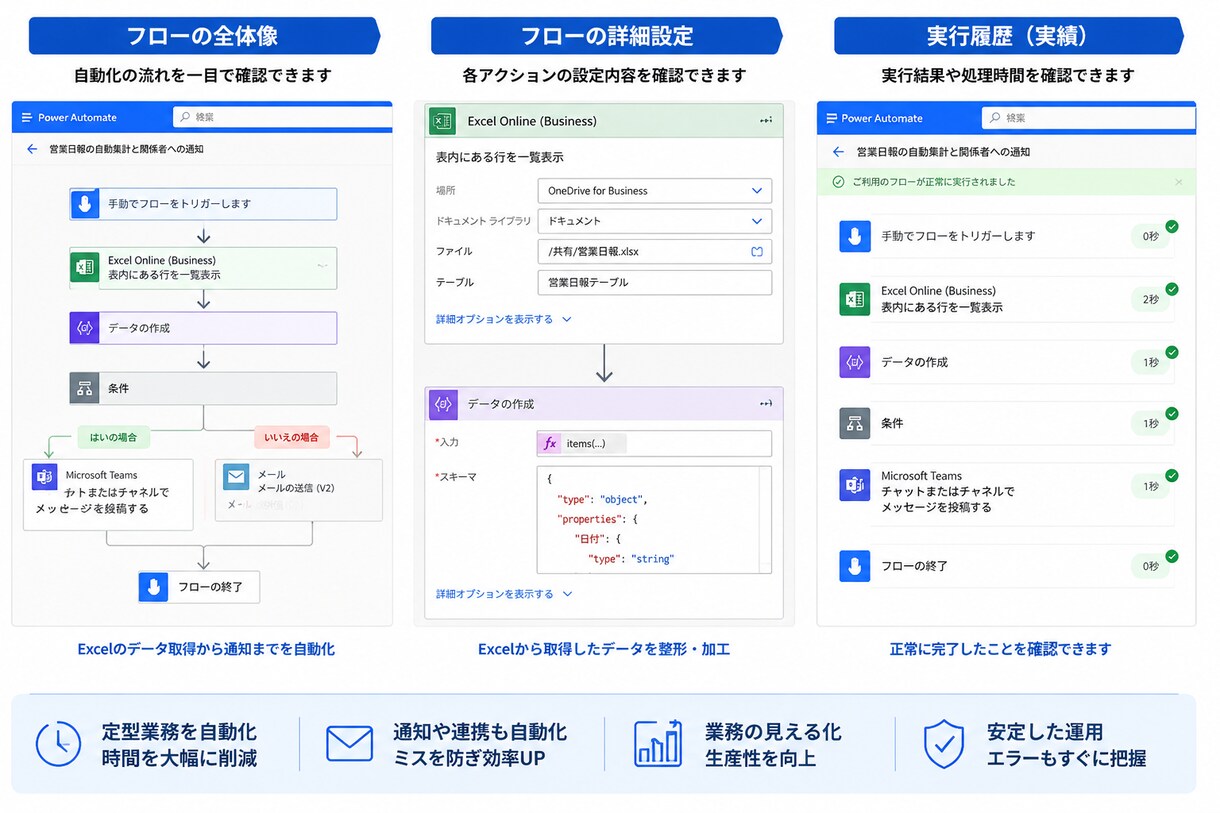1220x813 pixels.
Task: Click caption Excelのデータ取得から通知までを自動化
Action: pos(206,649)
